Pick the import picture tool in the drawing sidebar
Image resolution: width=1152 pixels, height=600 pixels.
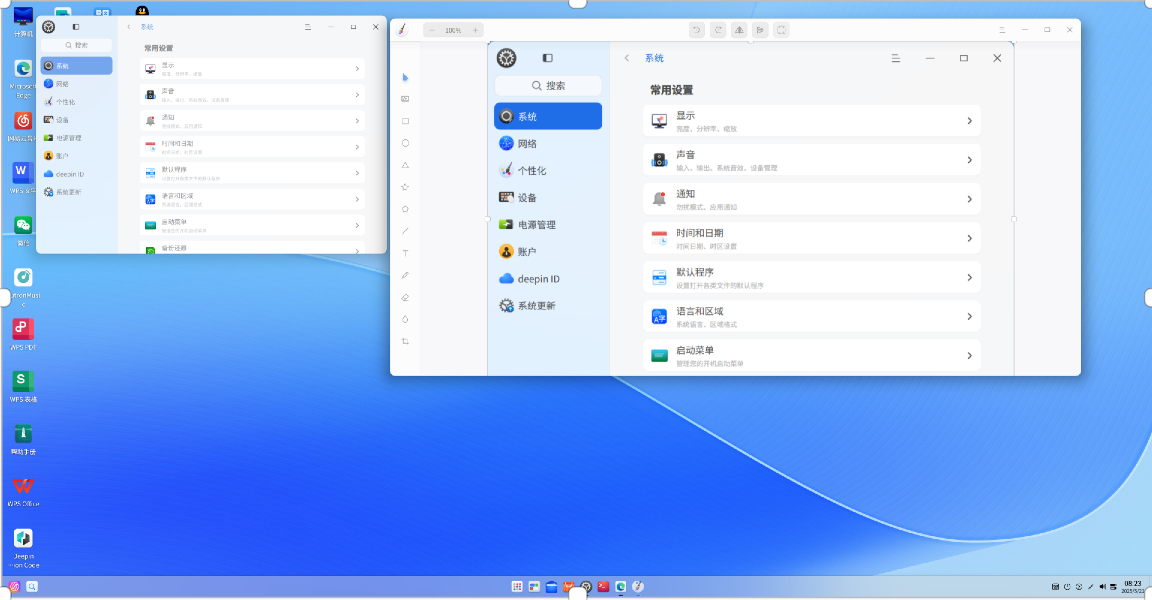pos(405,98)
